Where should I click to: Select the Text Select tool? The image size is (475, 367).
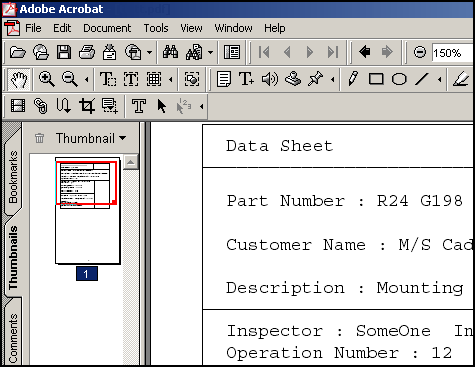click(x=108, y=79)
